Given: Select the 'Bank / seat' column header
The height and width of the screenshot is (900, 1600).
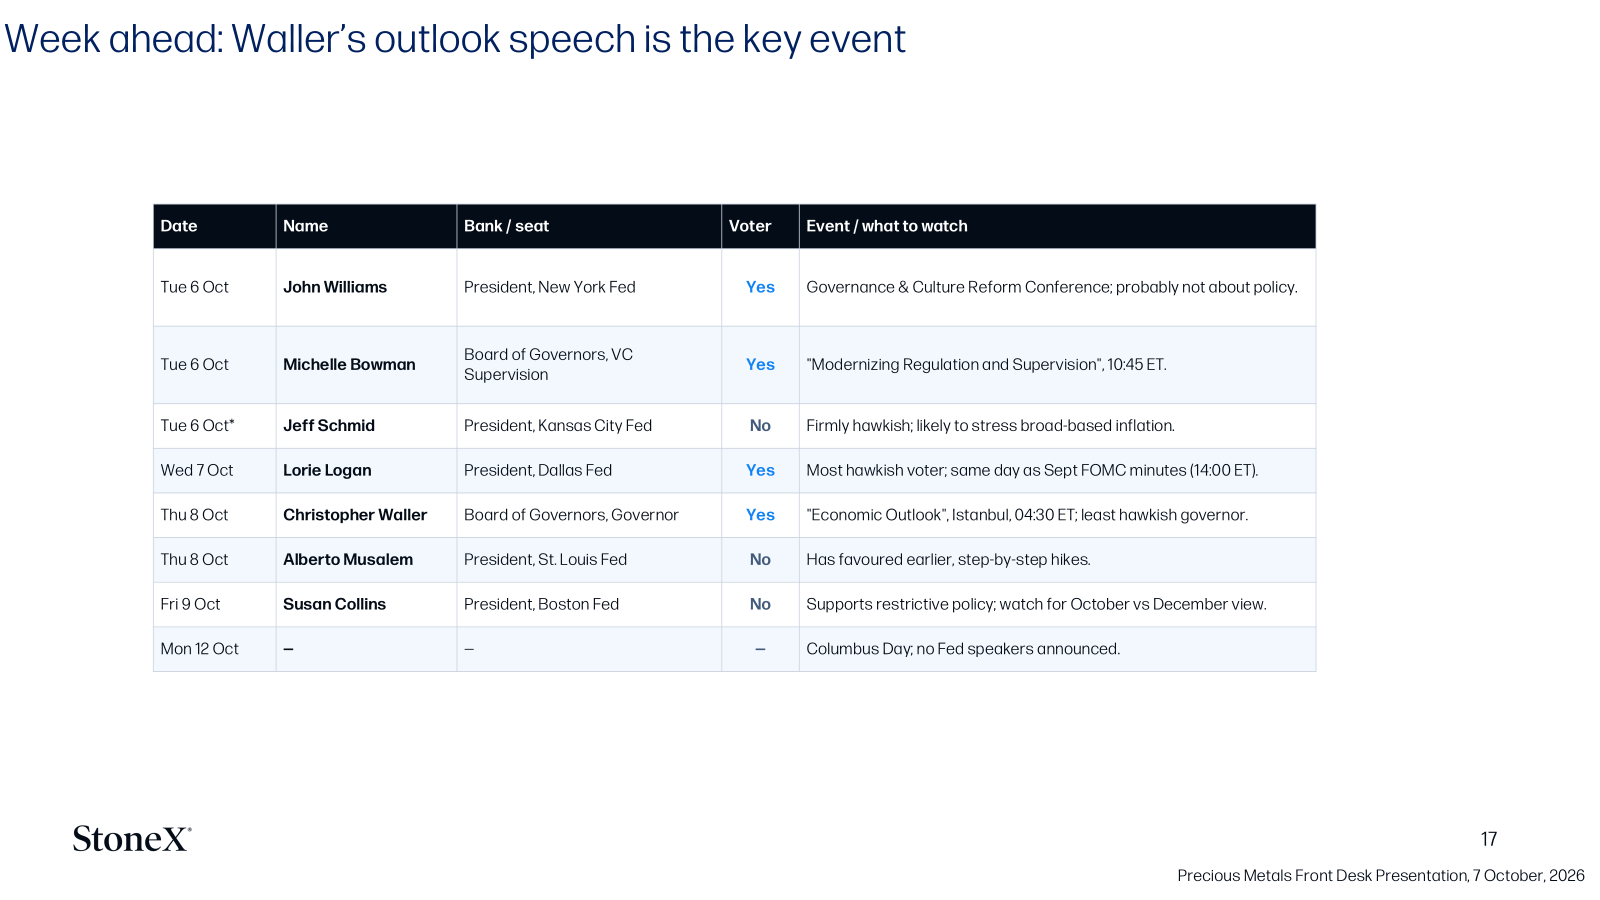Looking at the screenshot, I should point(589,226).
